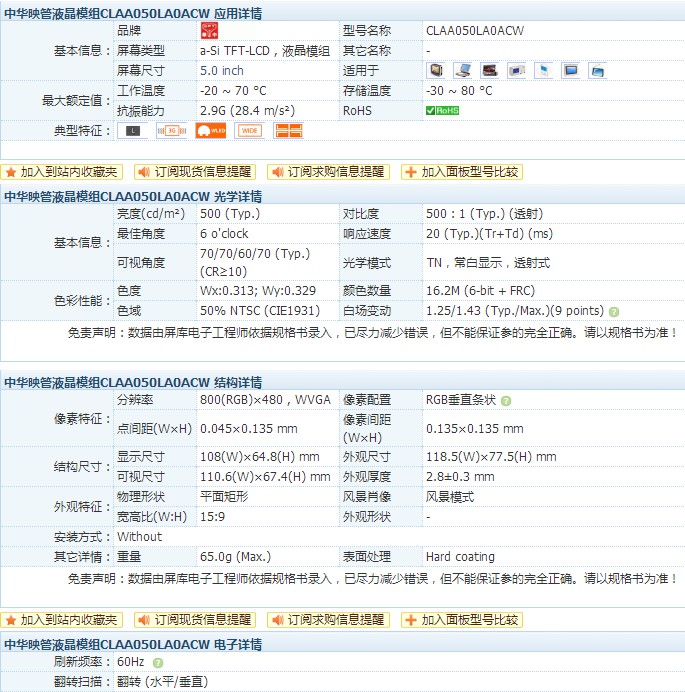
Task: Click the 应用详情 section heading
Action: [133, 13]
